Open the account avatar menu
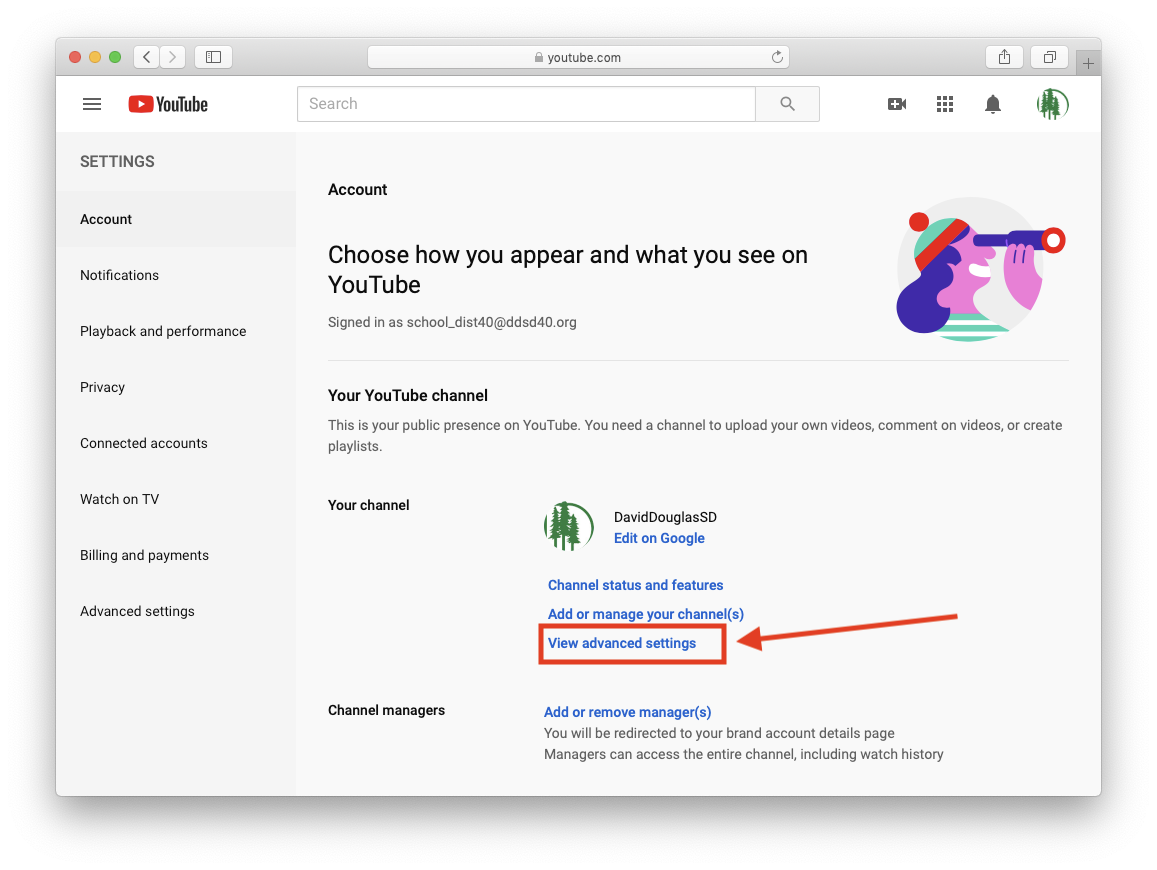This screenshot has width=1157, height=870. click(x=1051, y=104)
